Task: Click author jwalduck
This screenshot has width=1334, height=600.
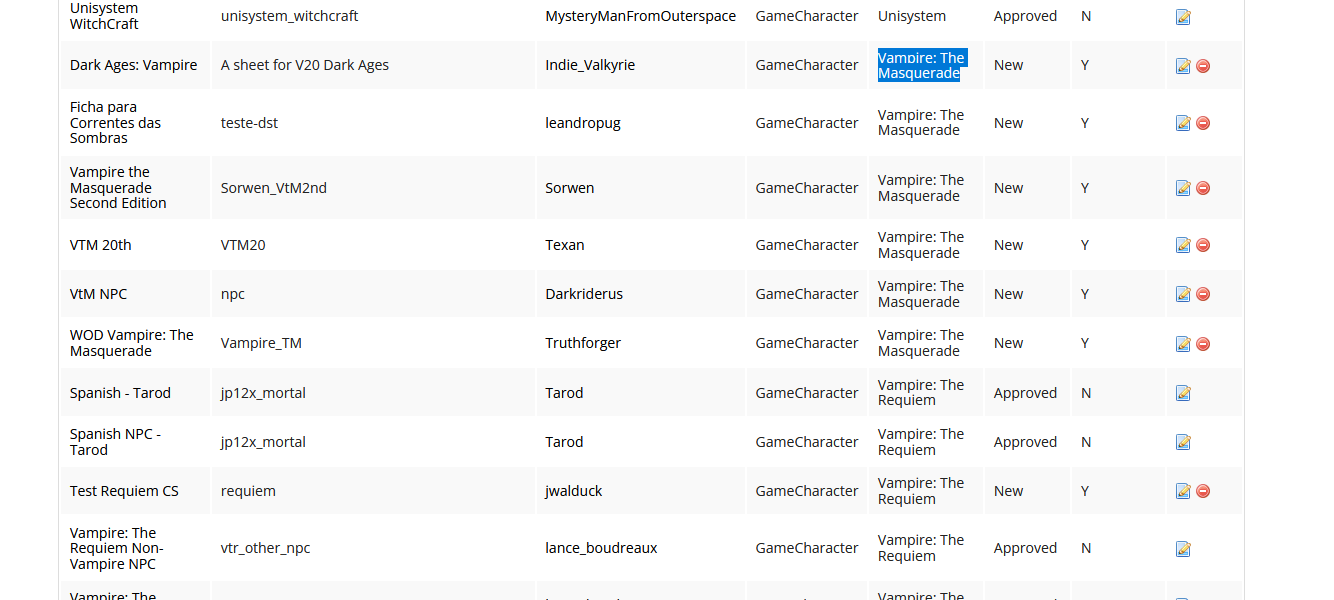Action: point(574,491)
